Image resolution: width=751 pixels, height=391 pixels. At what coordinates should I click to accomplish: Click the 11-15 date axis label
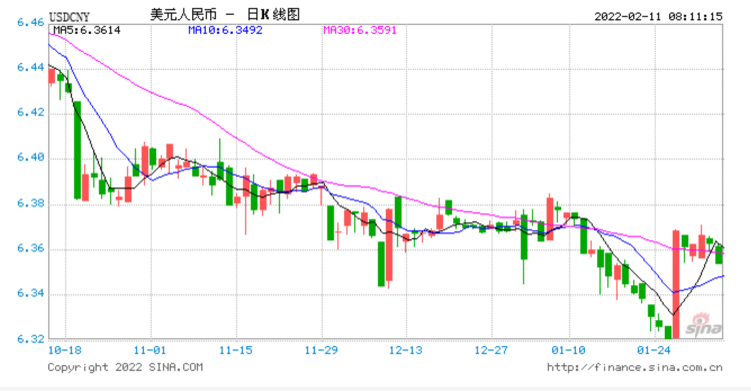(x=235, y=350)
